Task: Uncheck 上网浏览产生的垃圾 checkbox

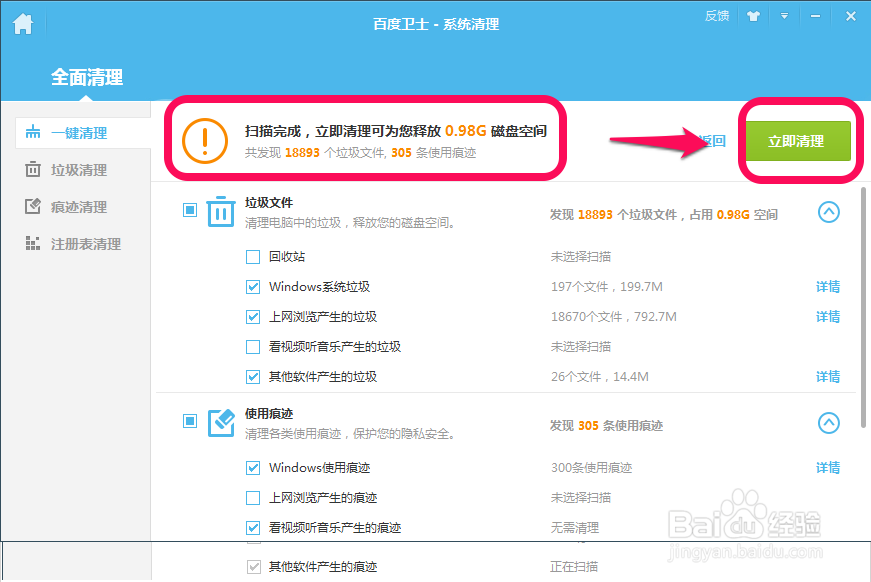Action: click(253, 317)
